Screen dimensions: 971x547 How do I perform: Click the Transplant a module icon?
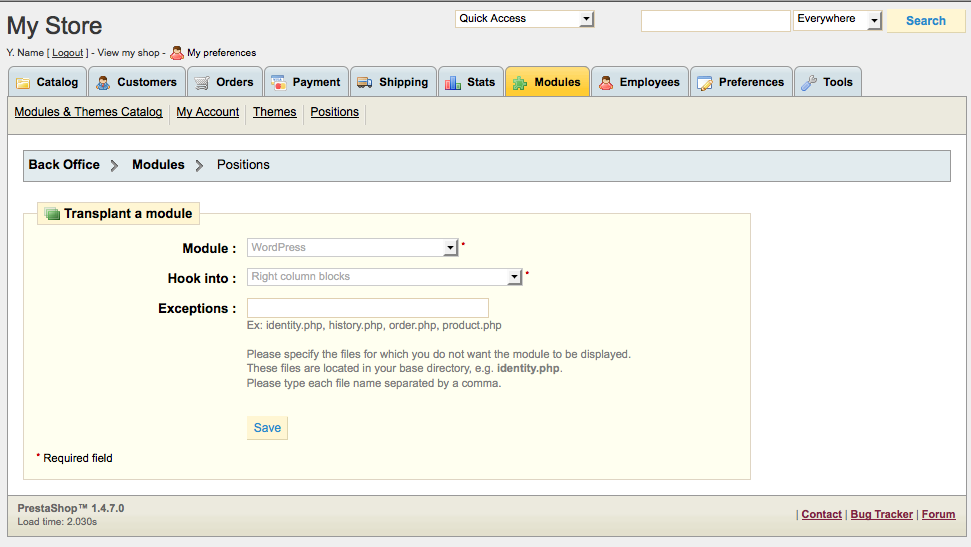[x=52, y=214]
